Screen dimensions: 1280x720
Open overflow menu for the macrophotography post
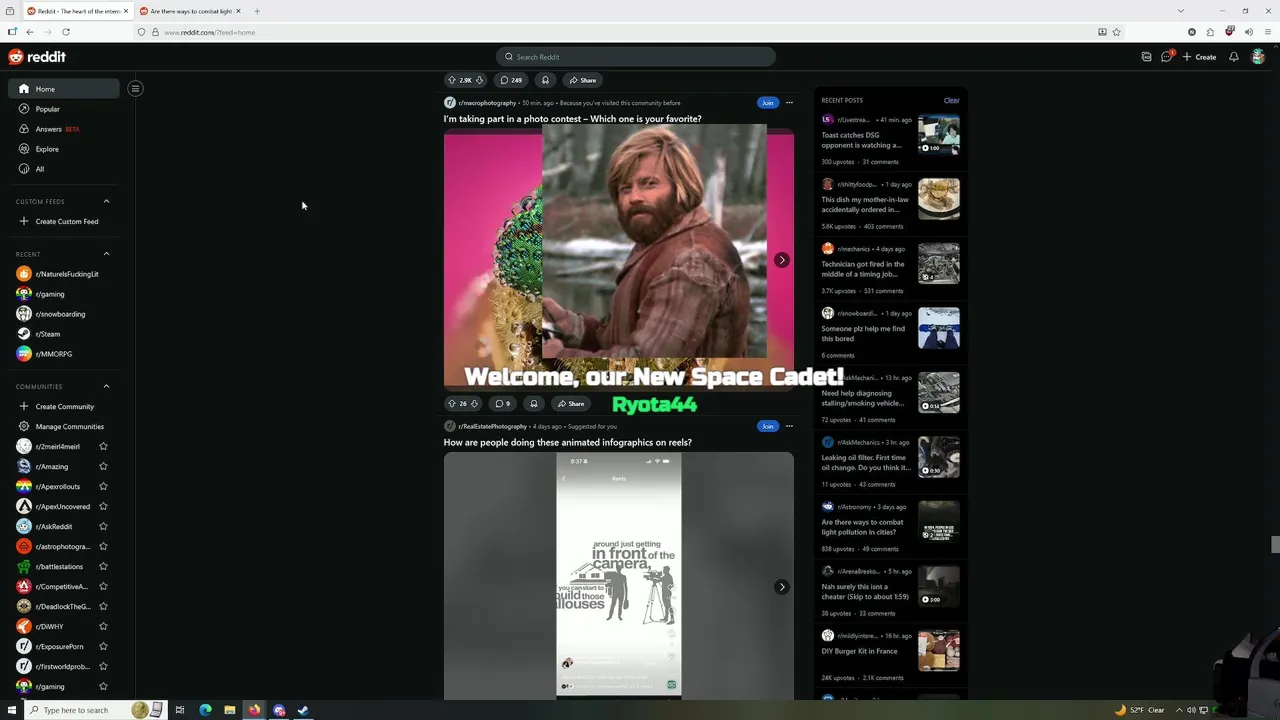pyautogui.click(x=789, y=102)
